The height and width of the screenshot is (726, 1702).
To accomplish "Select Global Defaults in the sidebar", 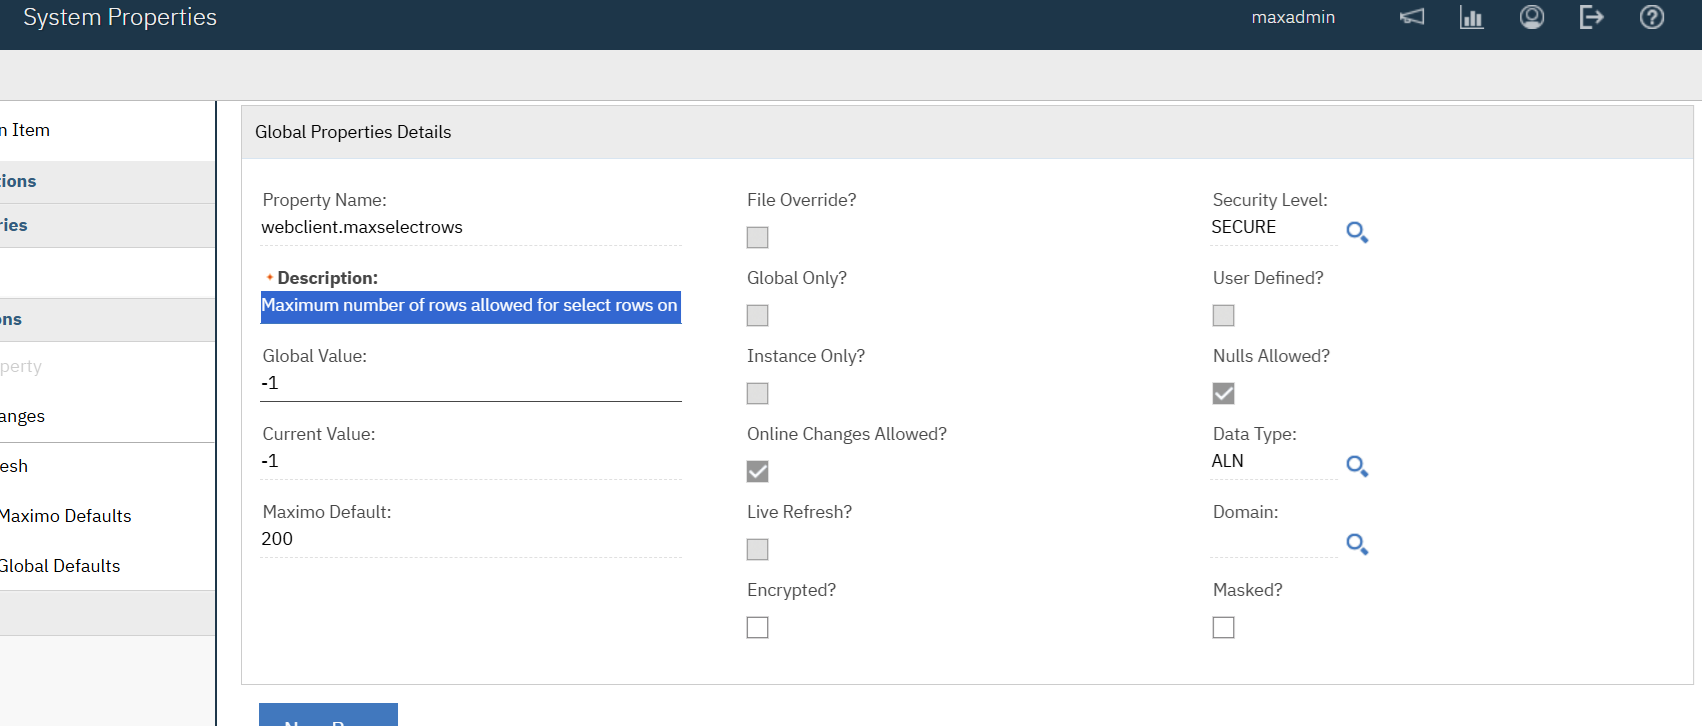I will [60, 566].
